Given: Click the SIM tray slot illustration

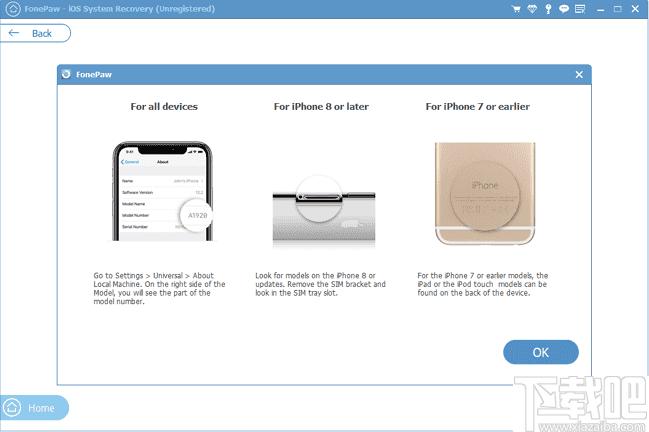Looking at the screenshot, I should point(324,210).
